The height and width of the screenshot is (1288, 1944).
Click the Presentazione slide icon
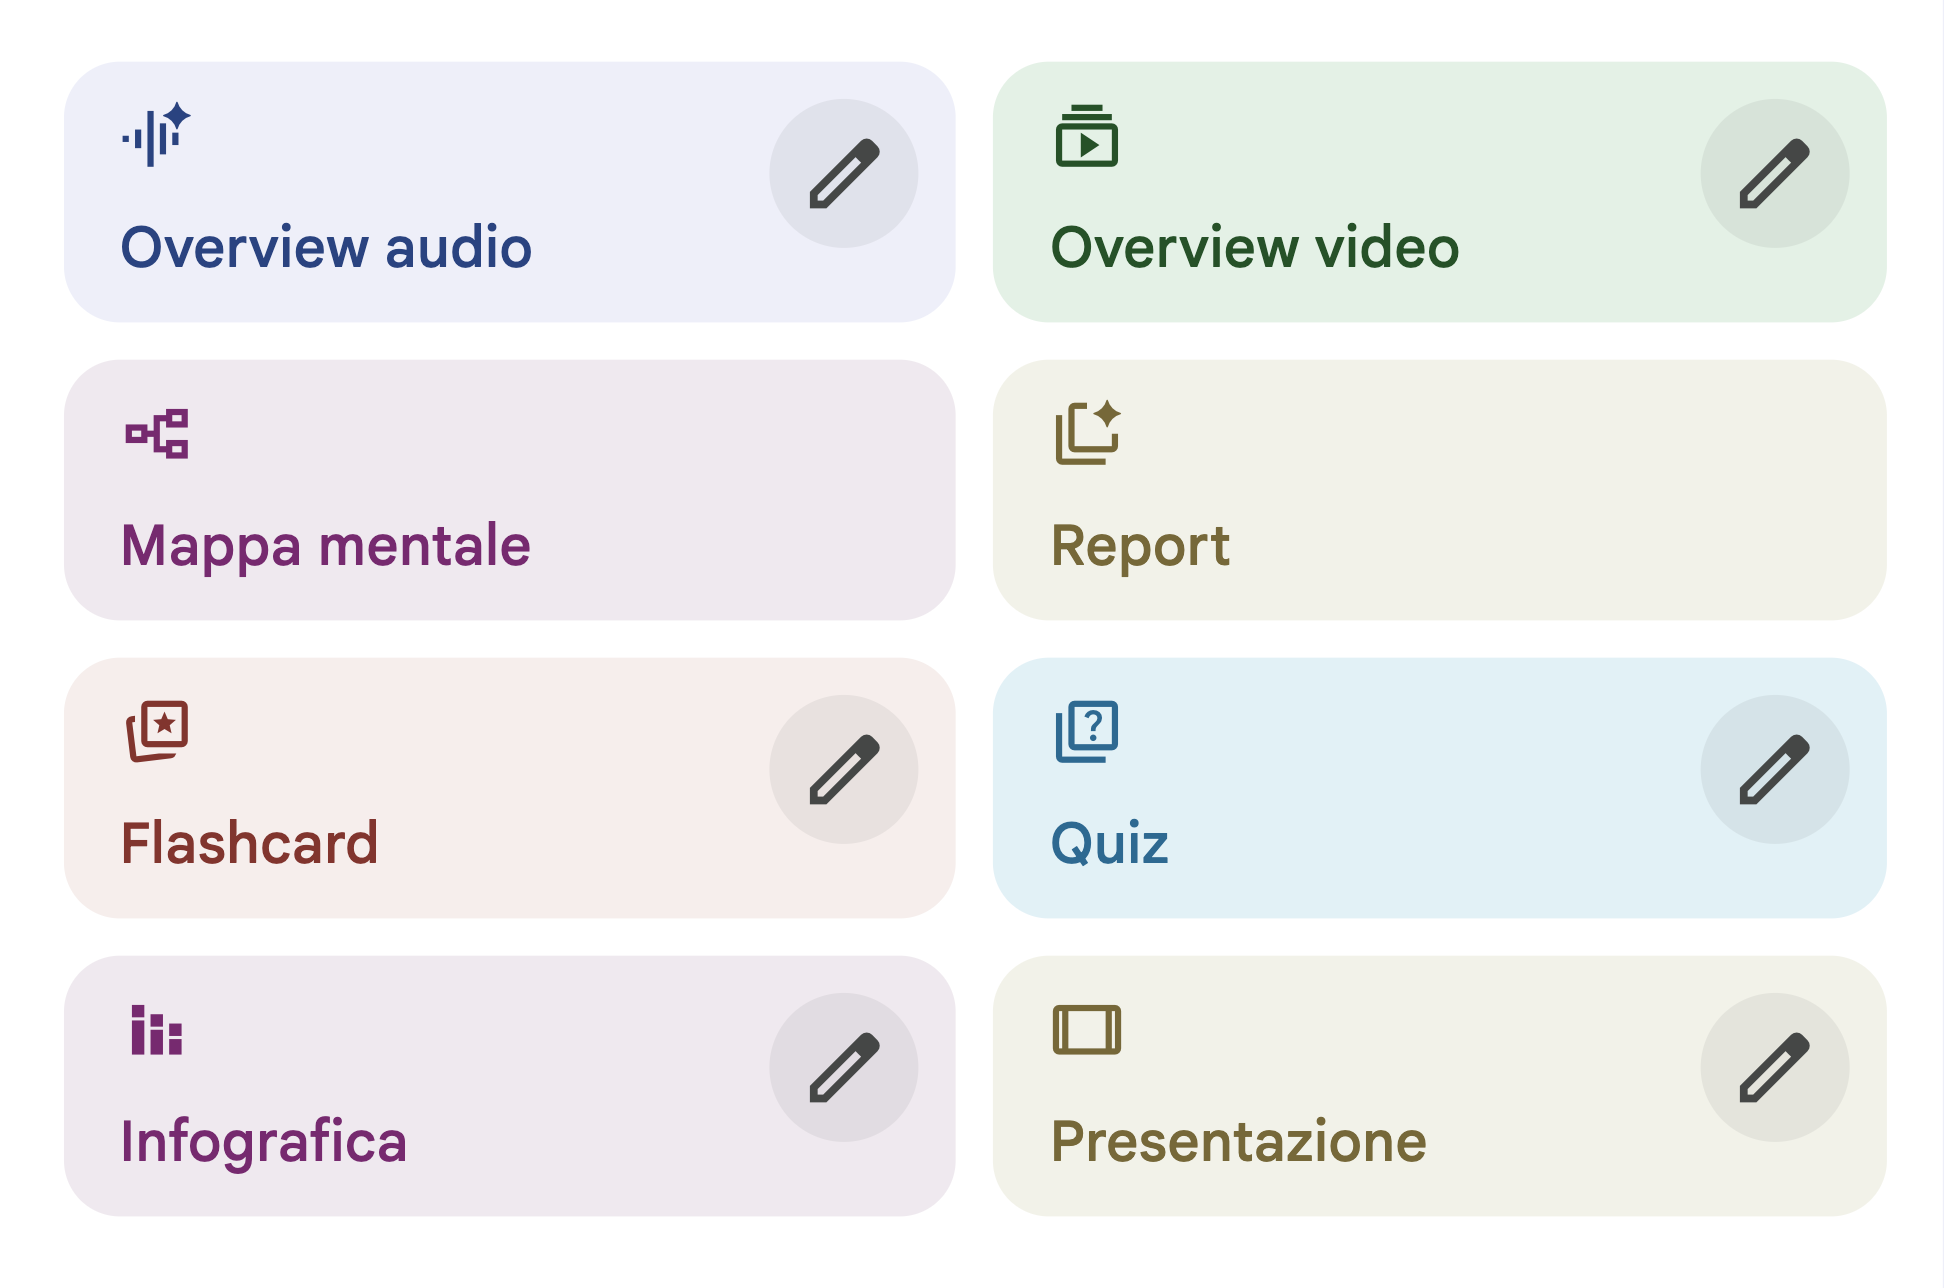click(1087, 1030)
